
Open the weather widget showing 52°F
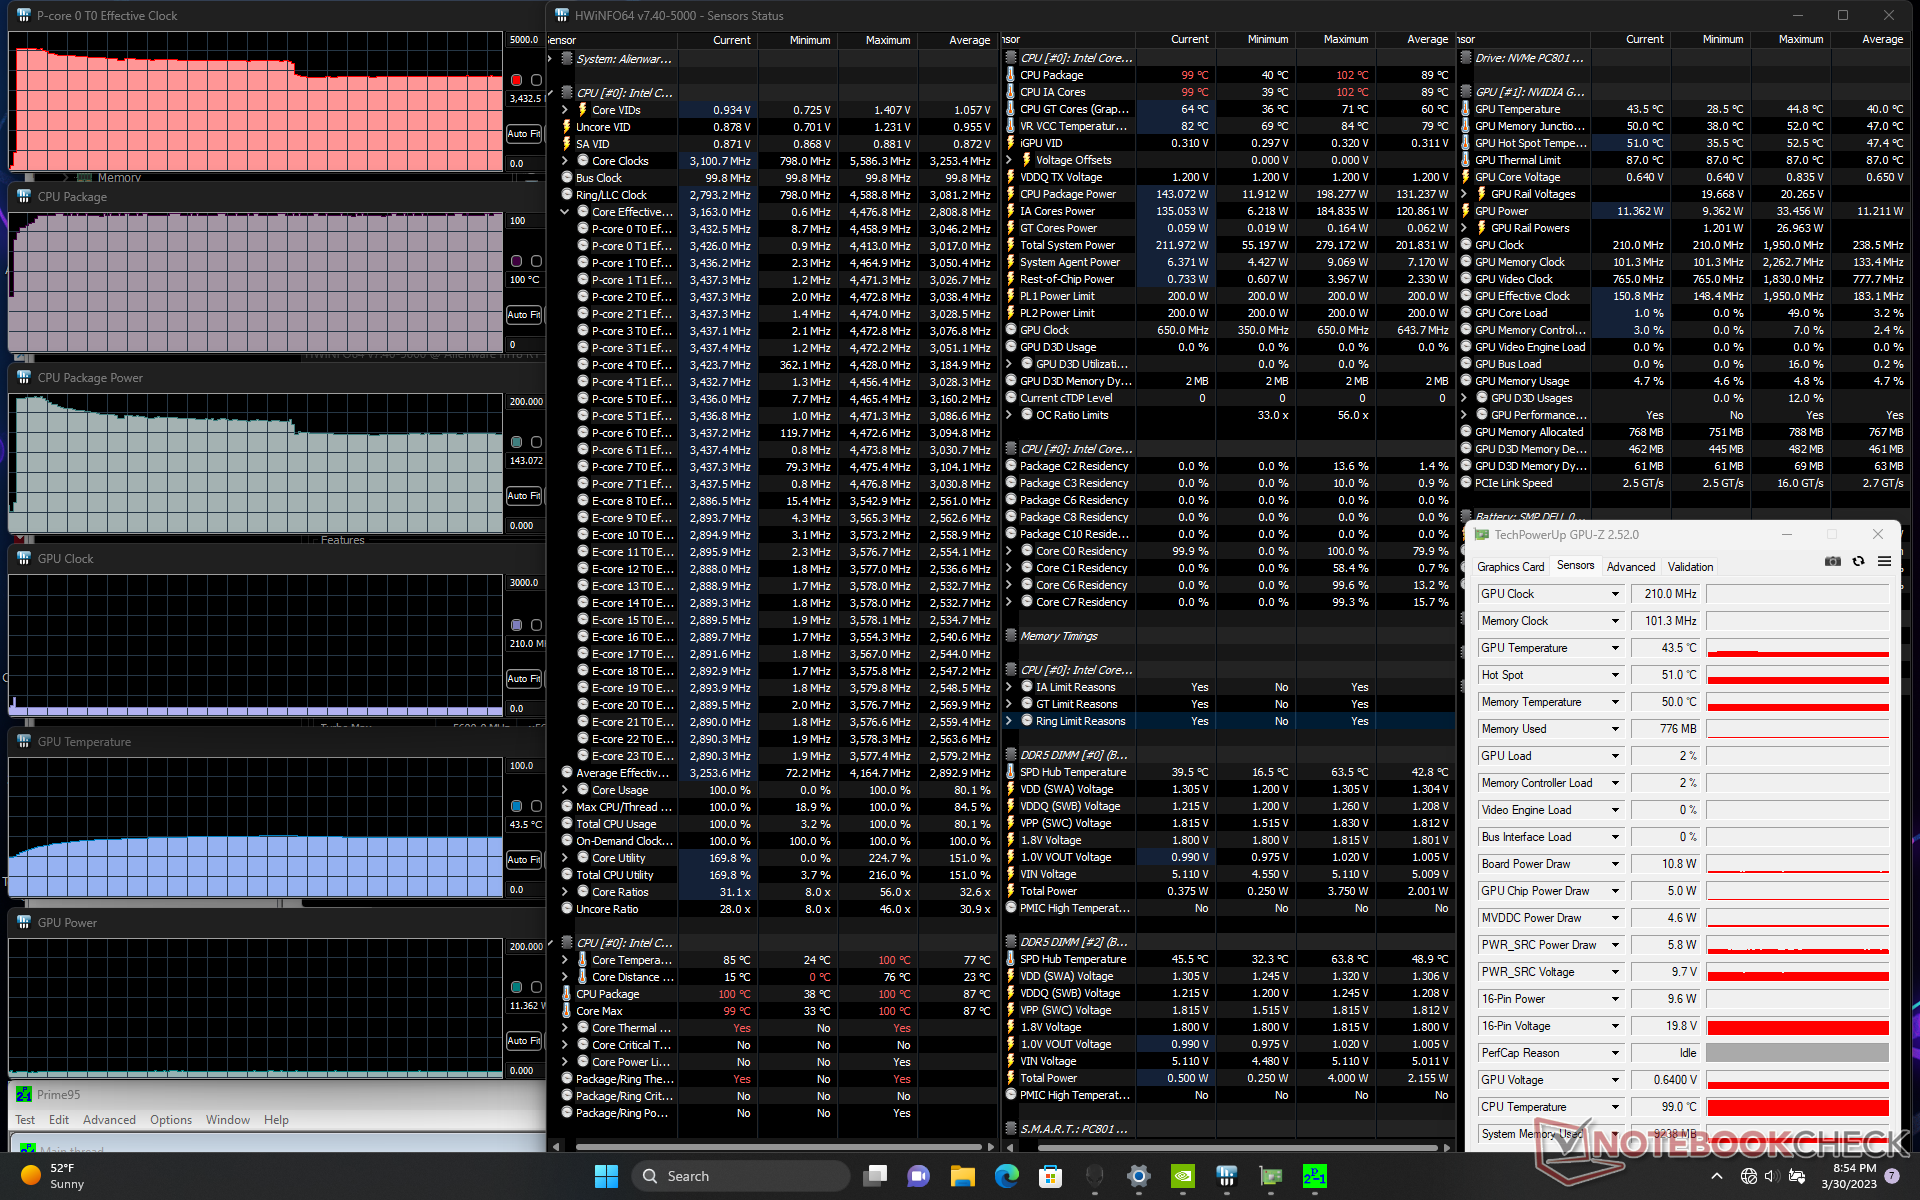coord(54,1176)
